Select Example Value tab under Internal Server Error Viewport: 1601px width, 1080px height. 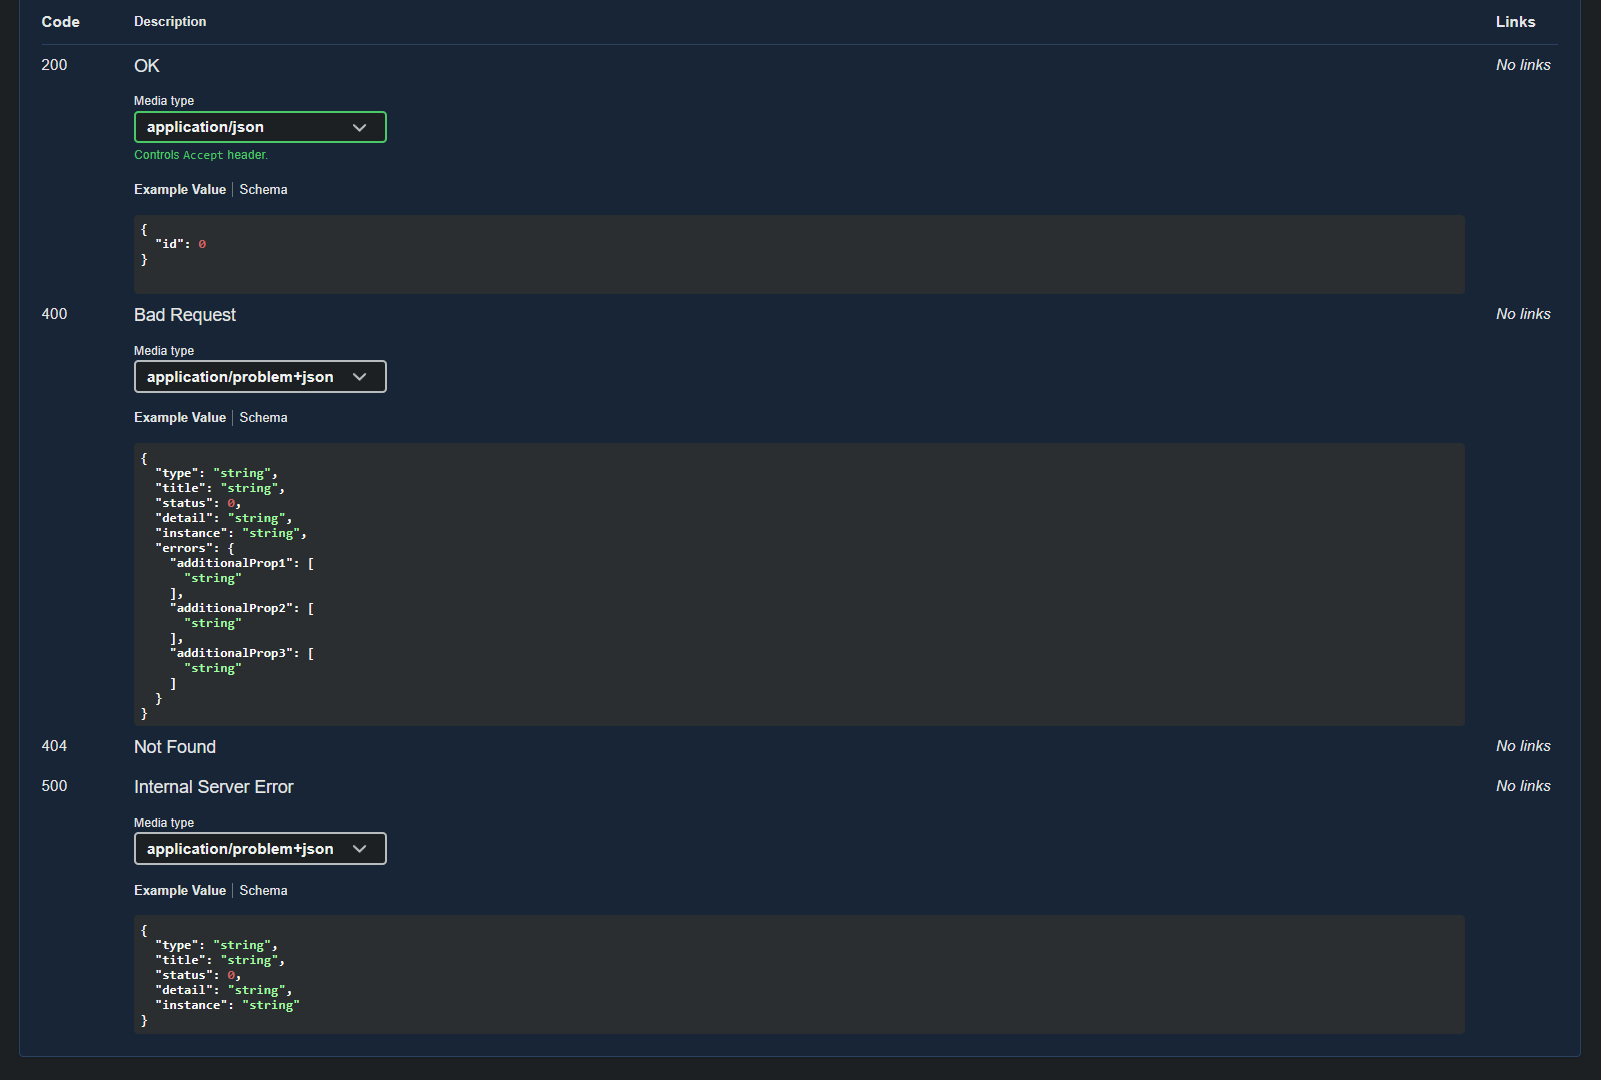tap(180, 890)
